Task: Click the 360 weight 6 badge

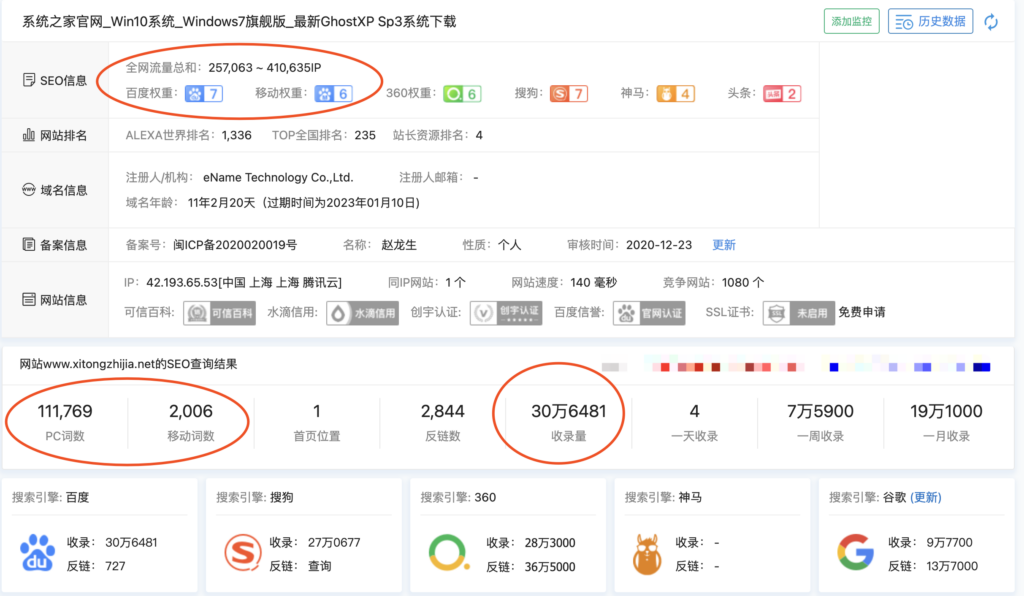Action: coord(462,93)
